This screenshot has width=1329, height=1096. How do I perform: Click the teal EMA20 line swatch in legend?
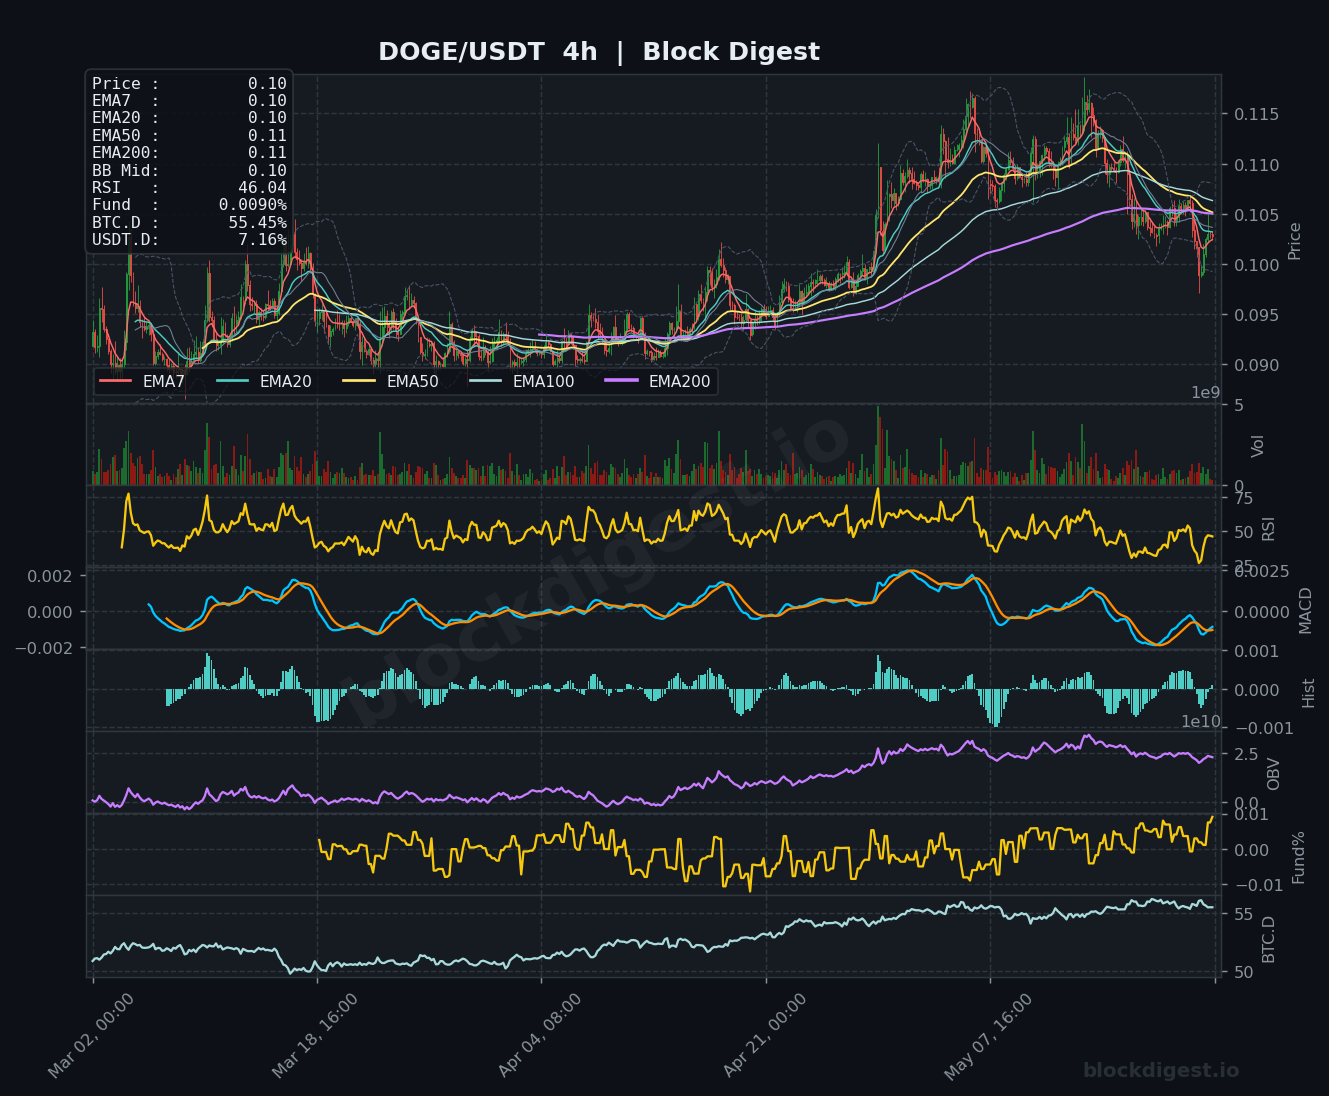(x=232, y=381)
